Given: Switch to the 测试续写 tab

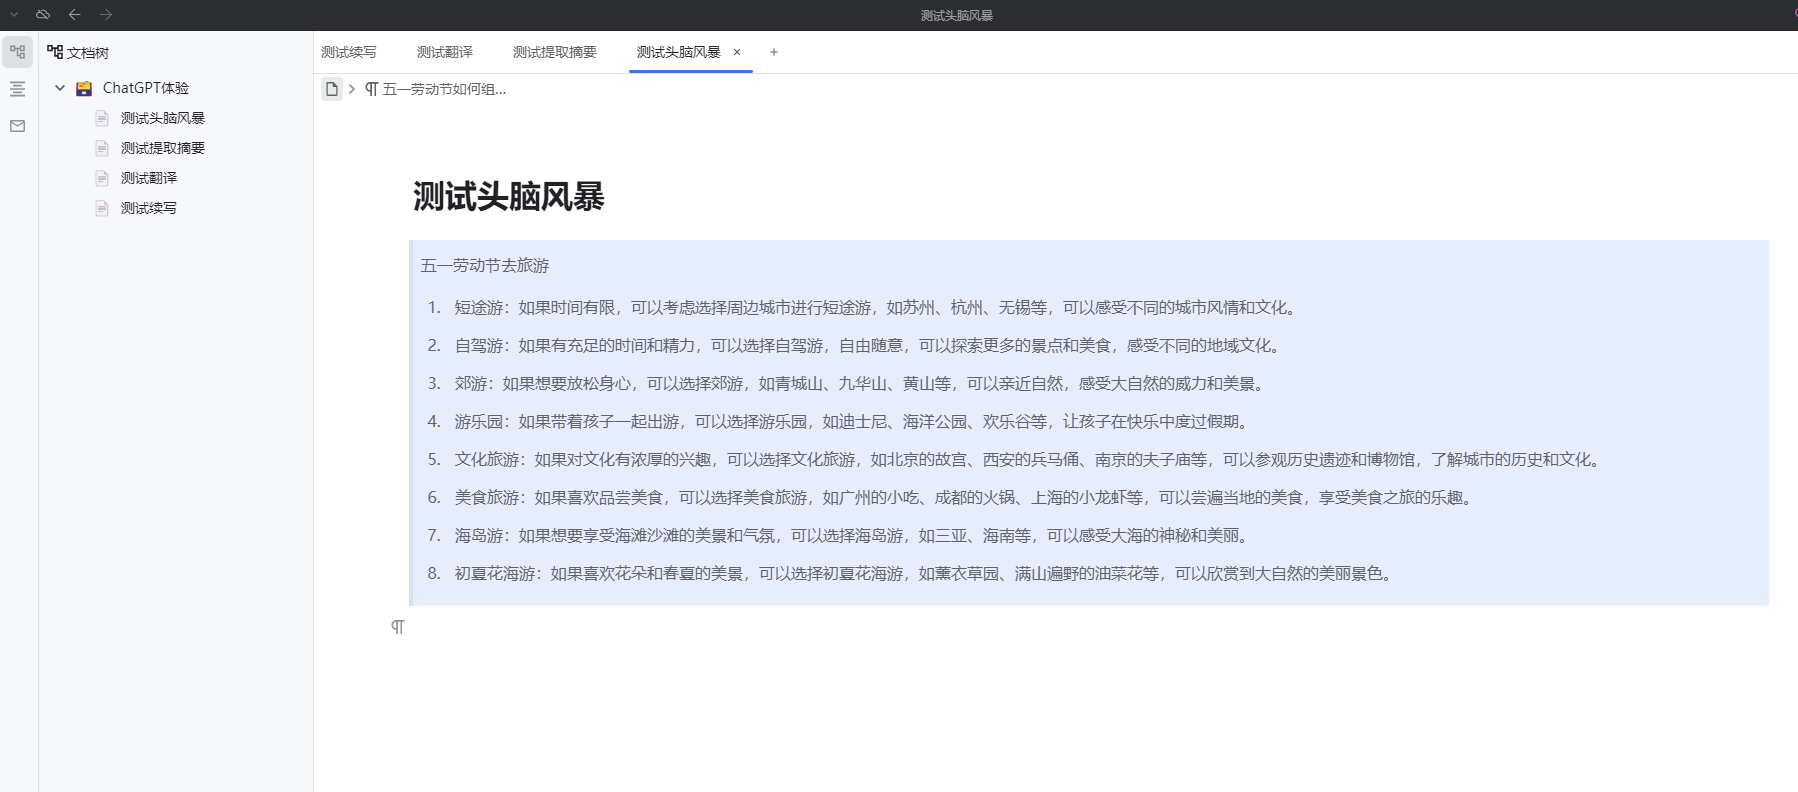Looking at the screenshot, I should pyautogui.click(x=349, y=52).
